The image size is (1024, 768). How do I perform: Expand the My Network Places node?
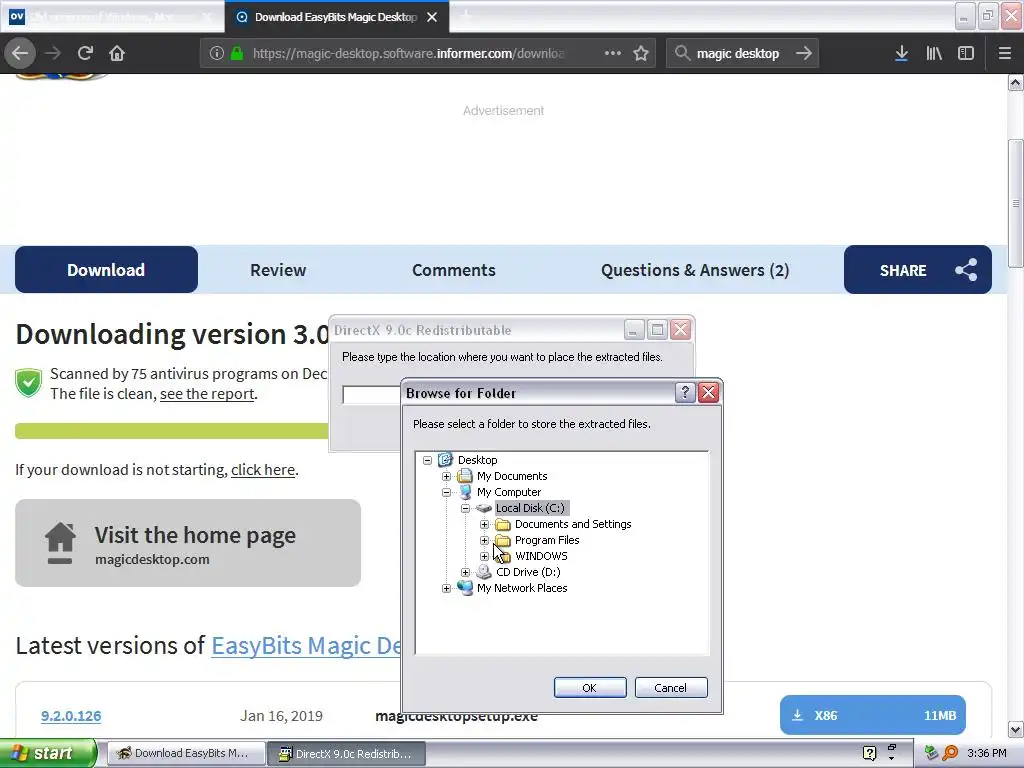[446, 588]
